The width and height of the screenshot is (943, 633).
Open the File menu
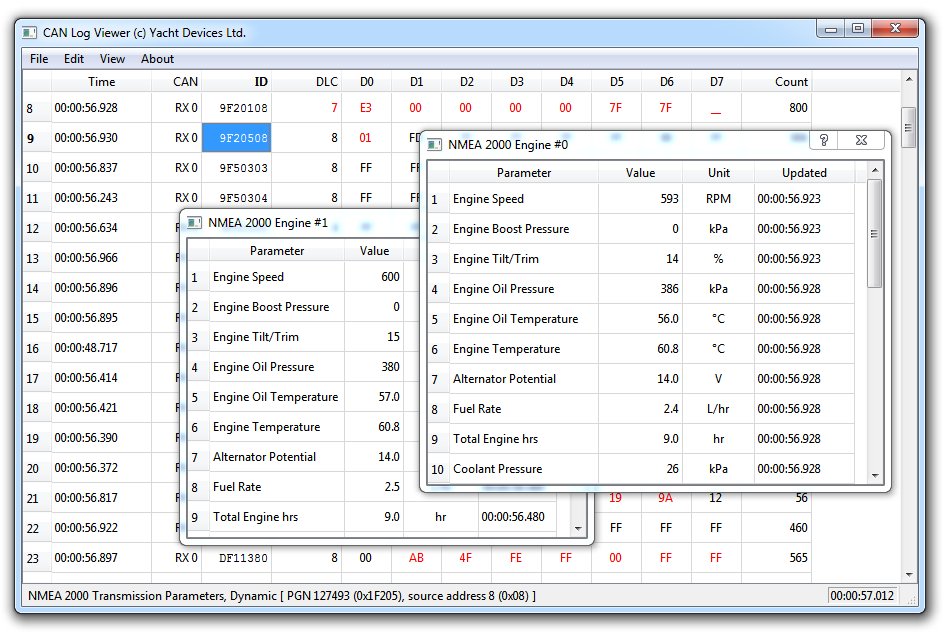[39, 59]
